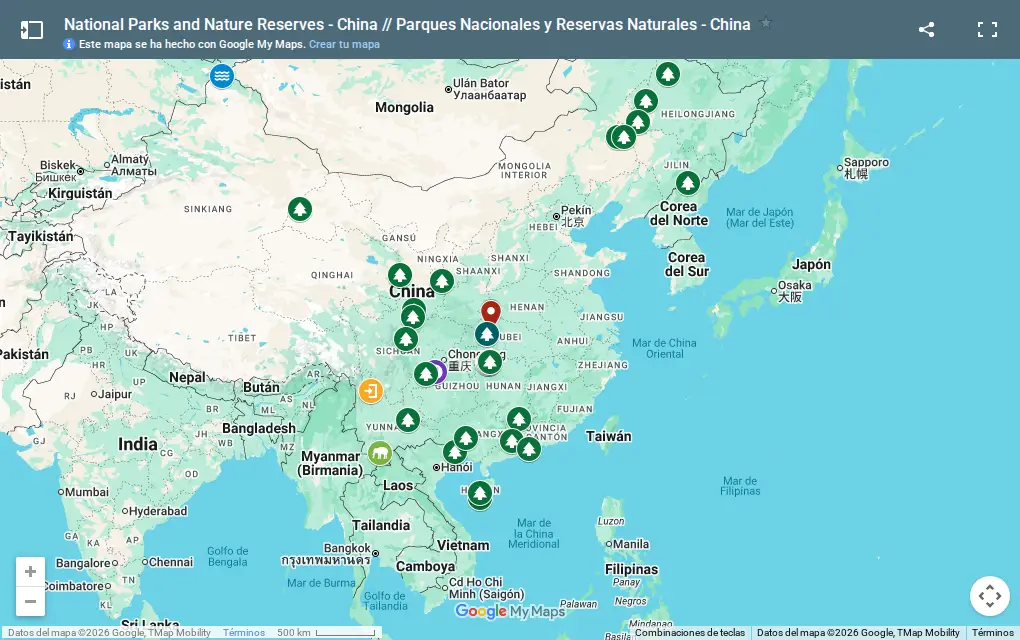Open the Términos link in the bottom-right corner

coord(993,633)
